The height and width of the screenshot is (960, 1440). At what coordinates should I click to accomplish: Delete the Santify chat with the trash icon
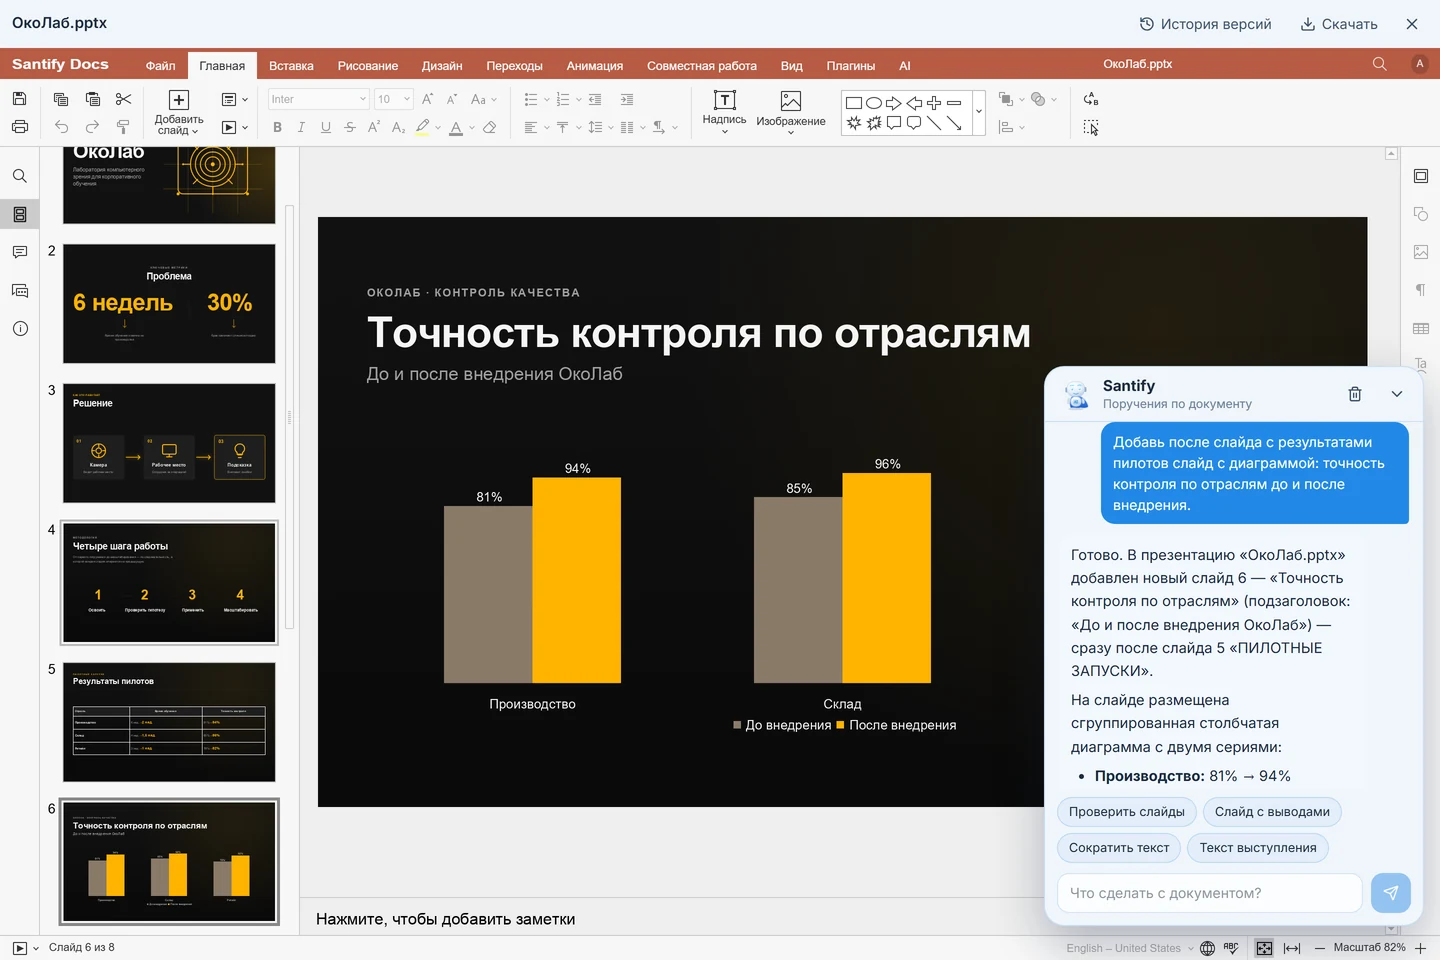1355,394
